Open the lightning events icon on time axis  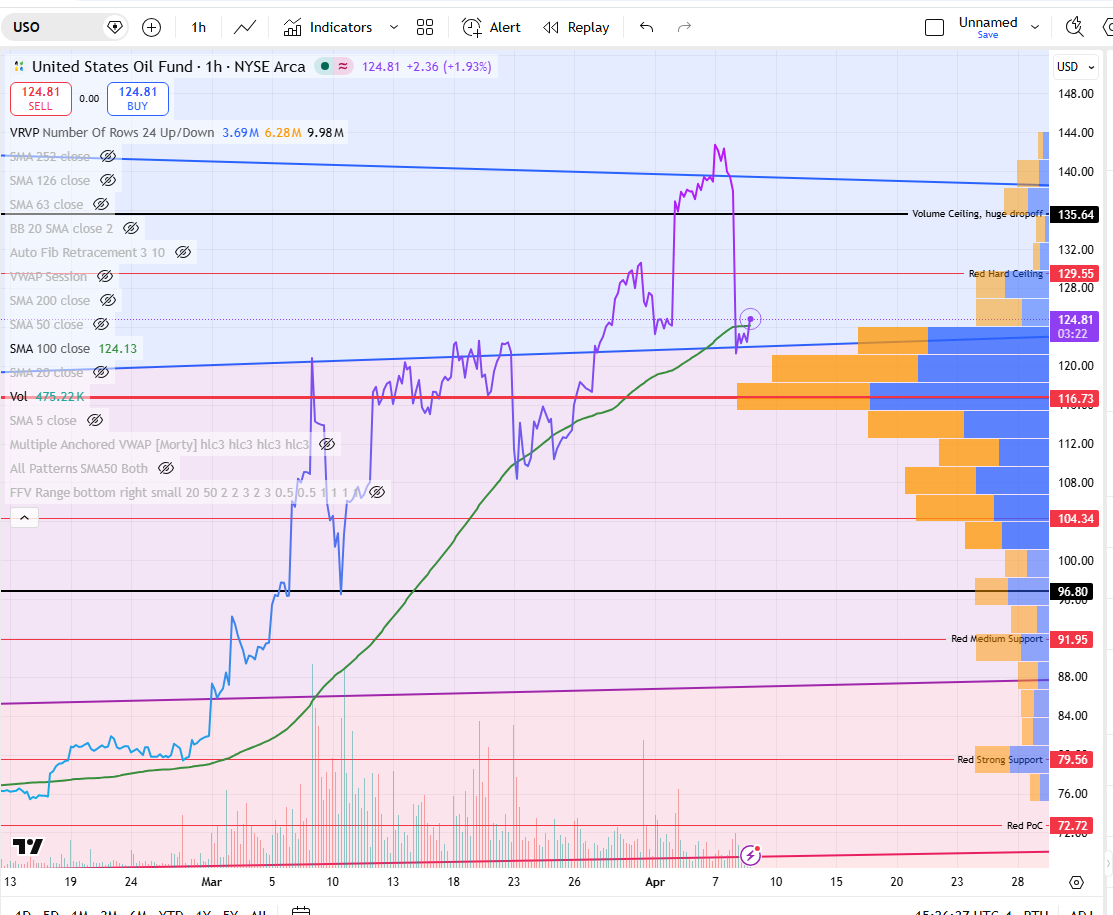click(750, 855)
